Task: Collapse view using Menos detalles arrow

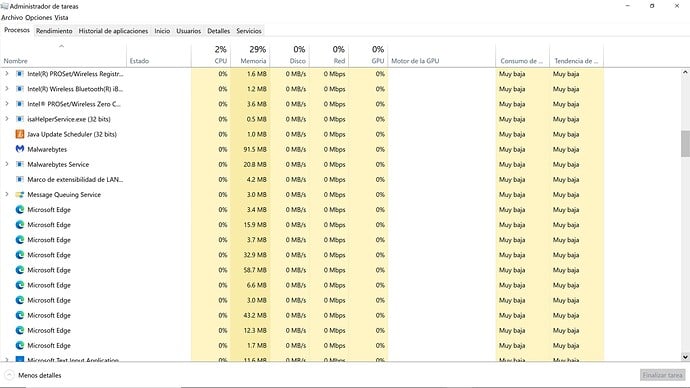Action: 9,375
